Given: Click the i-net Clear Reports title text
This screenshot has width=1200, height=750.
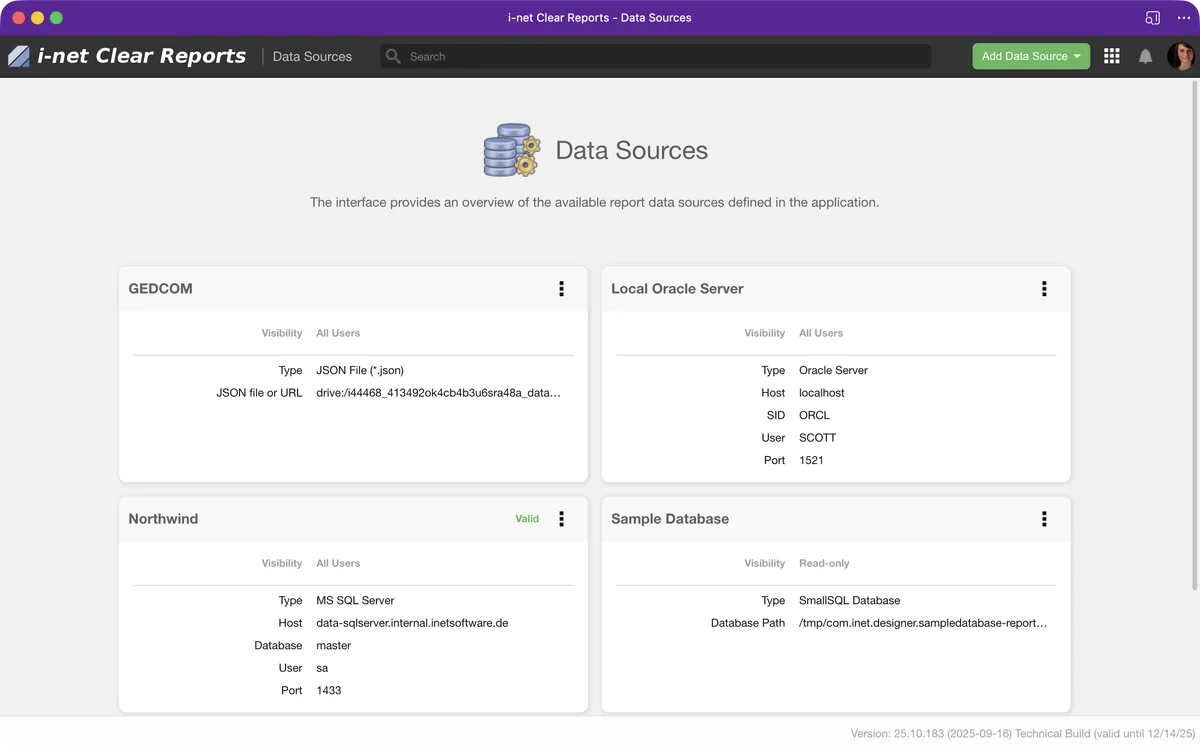Looking at the screenshot, I should (x=141, y=56).
